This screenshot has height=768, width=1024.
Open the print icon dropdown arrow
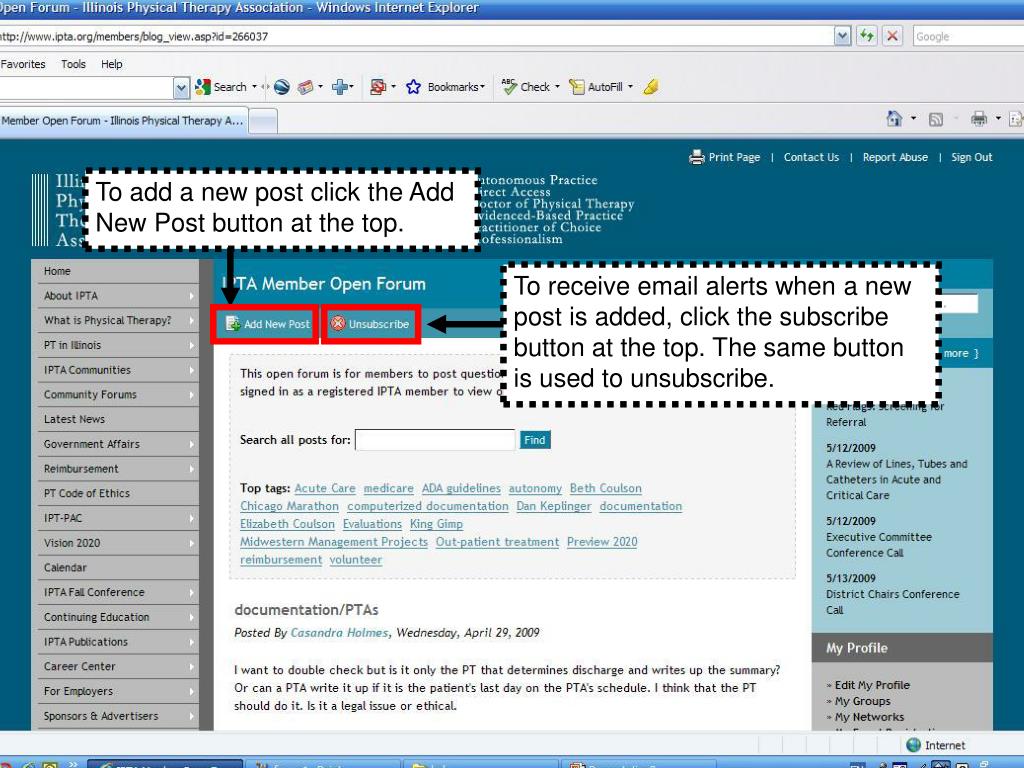coord(998,118)
